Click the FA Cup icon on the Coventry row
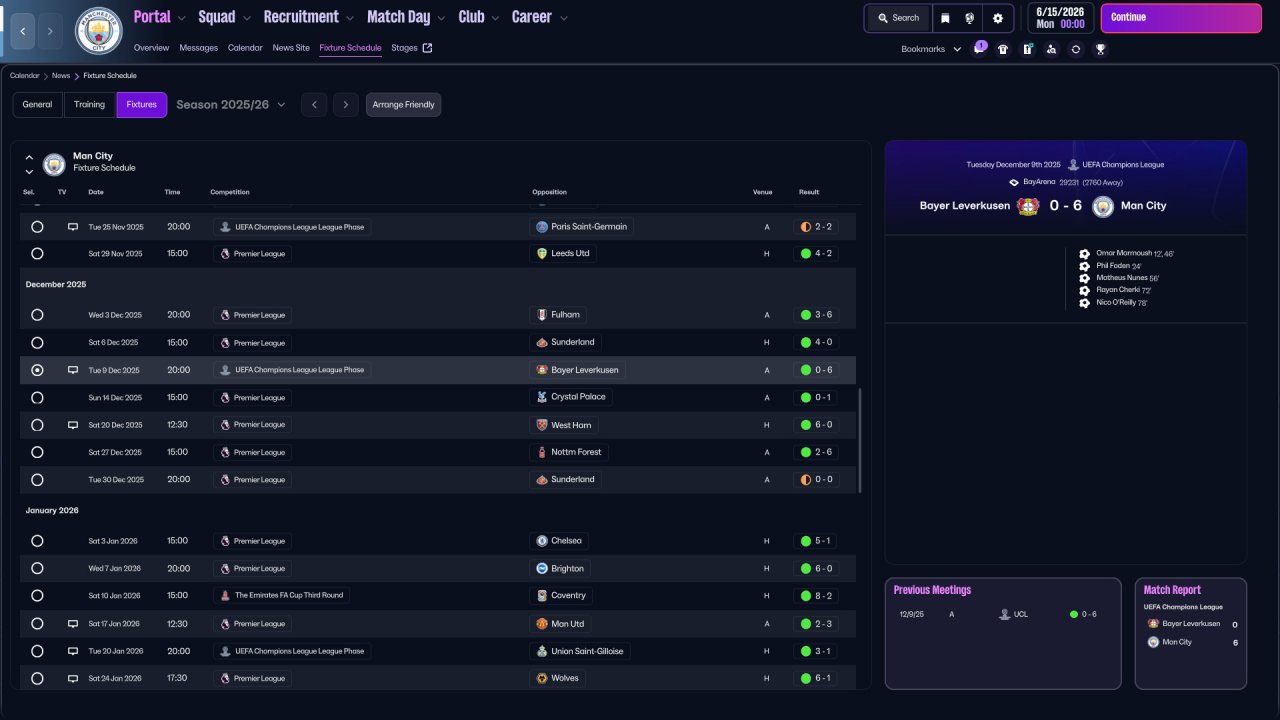Viewport: 1280px width, 720px height. tap(225, 596)
